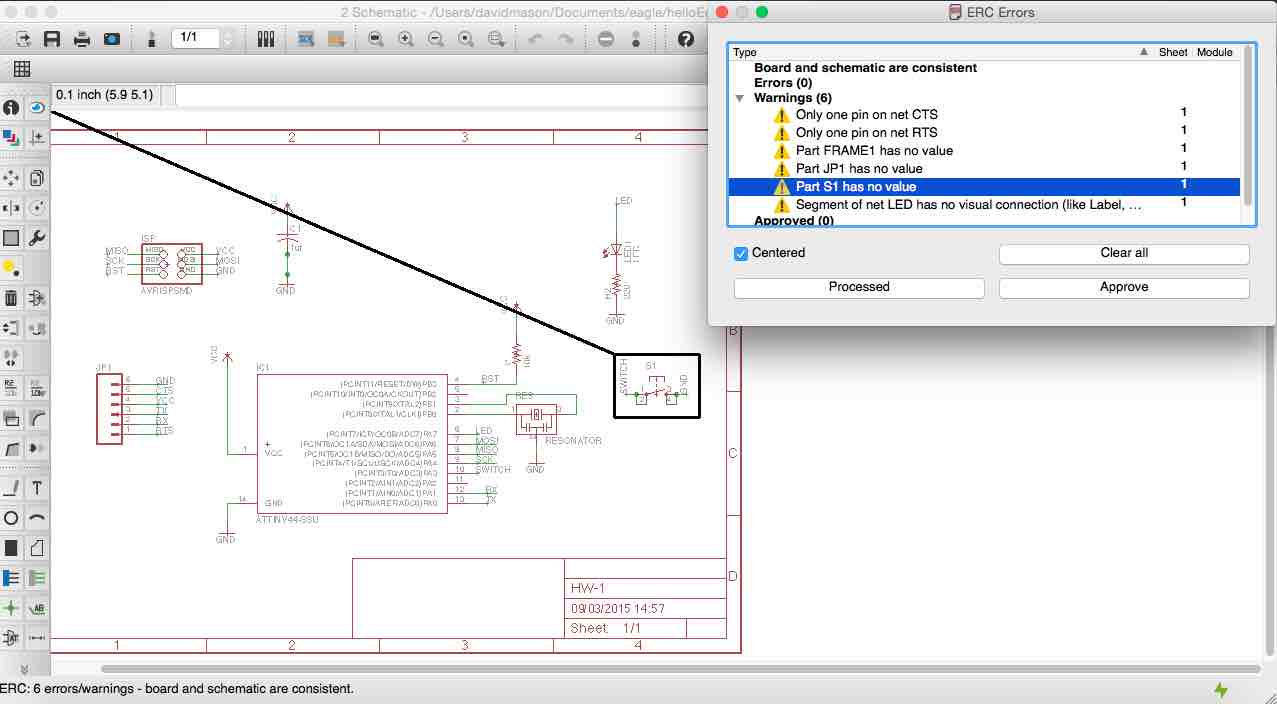The width and height of the screenshot is (1277, 704).
Task: Click the command line input field
Action: 440,95
